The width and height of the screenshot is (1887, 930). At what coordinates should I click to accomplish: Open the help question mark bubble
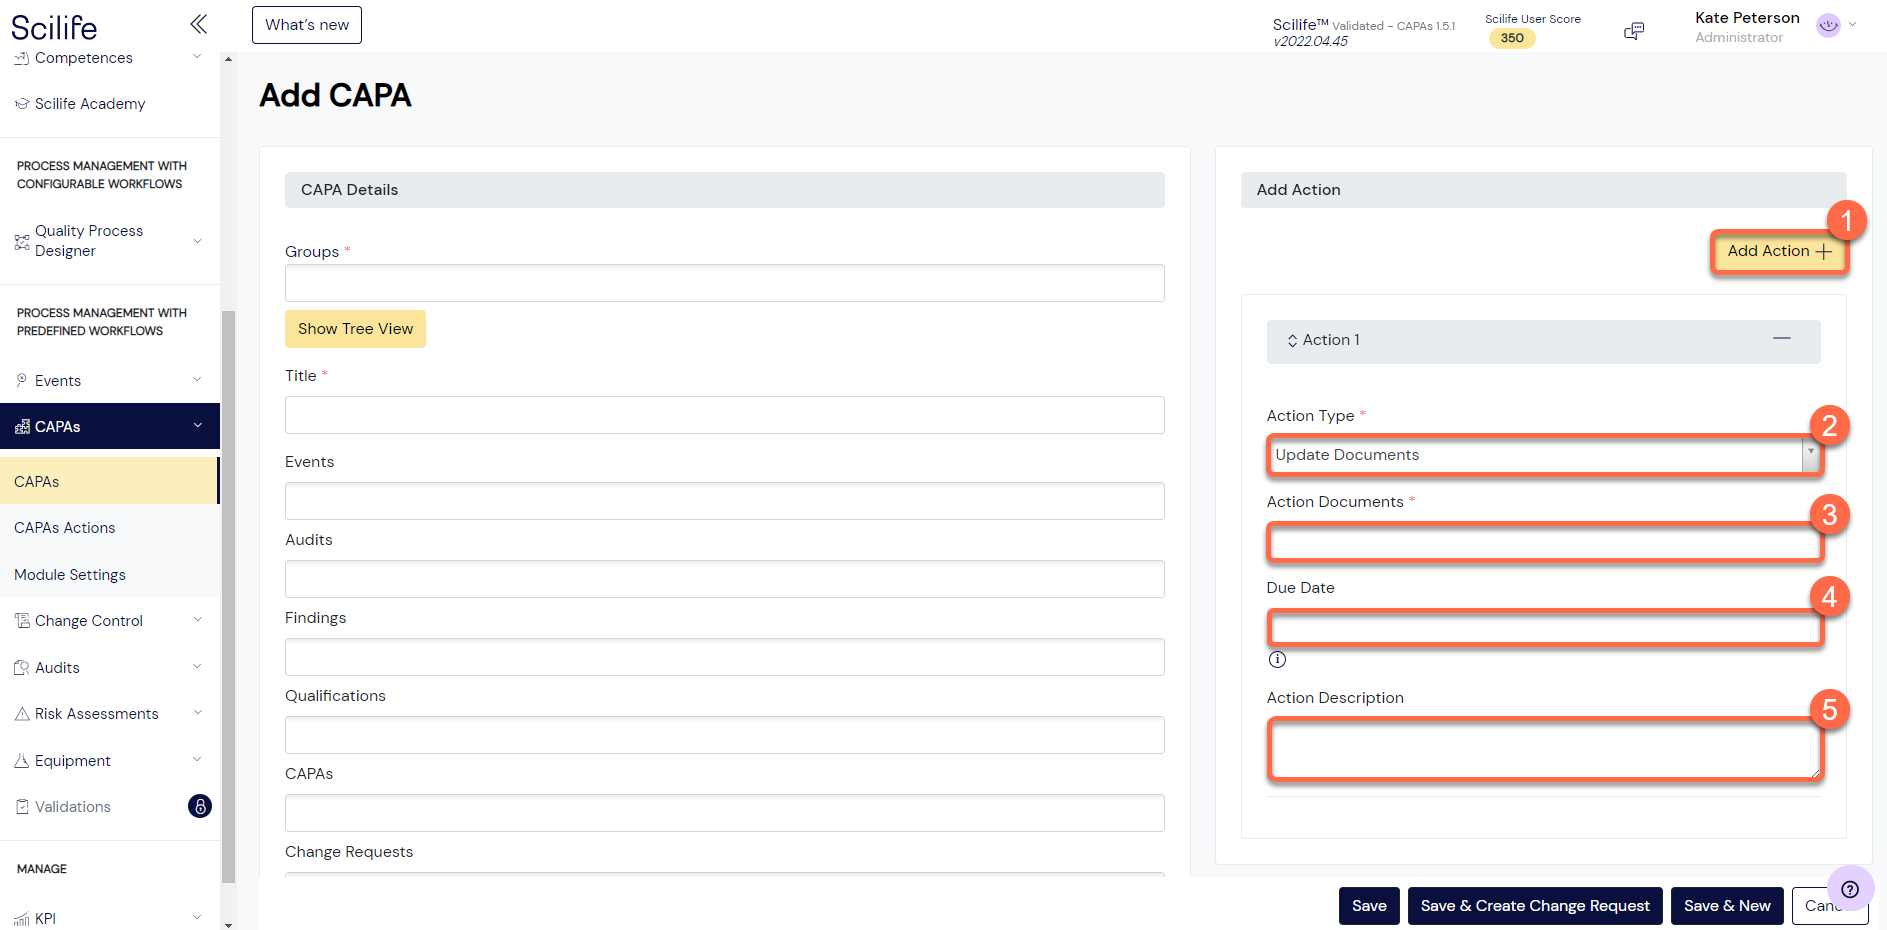1849,888
